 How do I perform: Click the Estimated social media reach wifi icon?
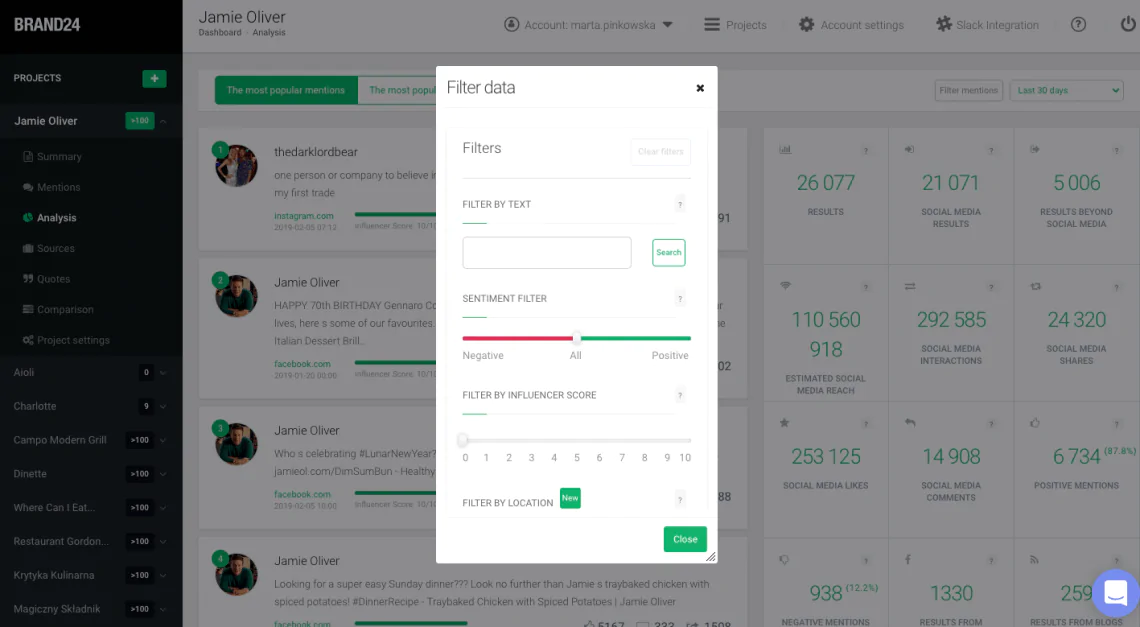784,286
